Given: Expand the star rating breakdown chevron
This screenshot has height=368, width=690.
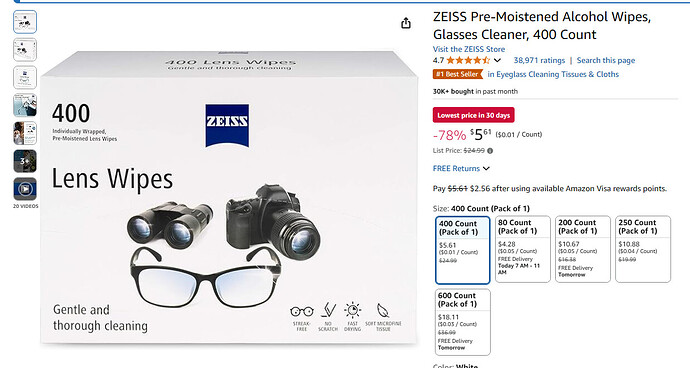Looking at the screenshot, I should tap(497, 60).
